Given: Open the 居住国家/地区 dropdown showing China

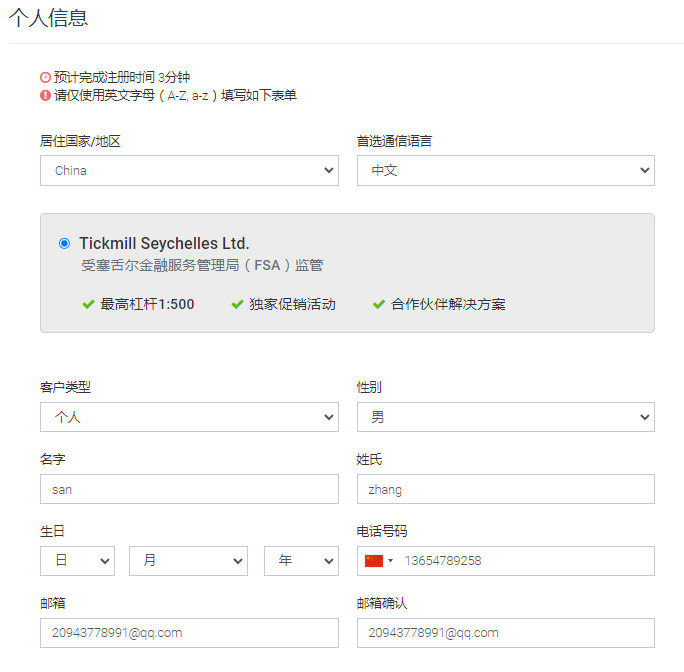Looking at the screenshot, I should coord(189,170).
